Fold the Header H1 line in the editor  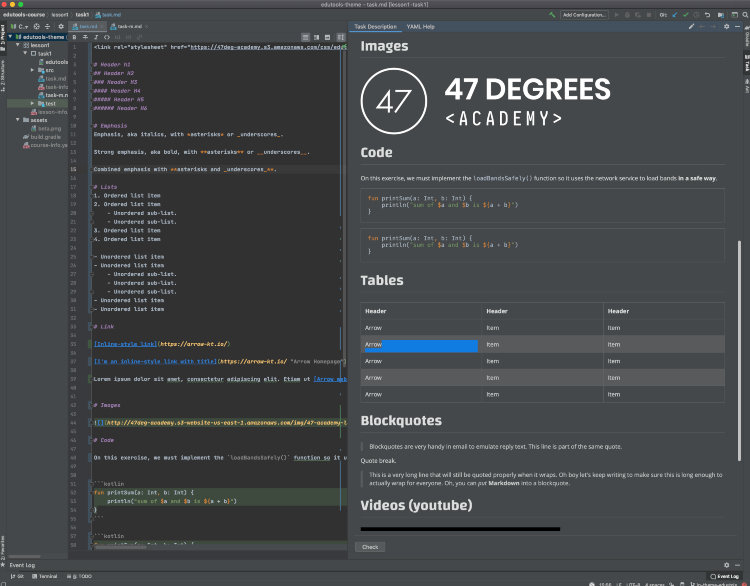coord(91,65)
